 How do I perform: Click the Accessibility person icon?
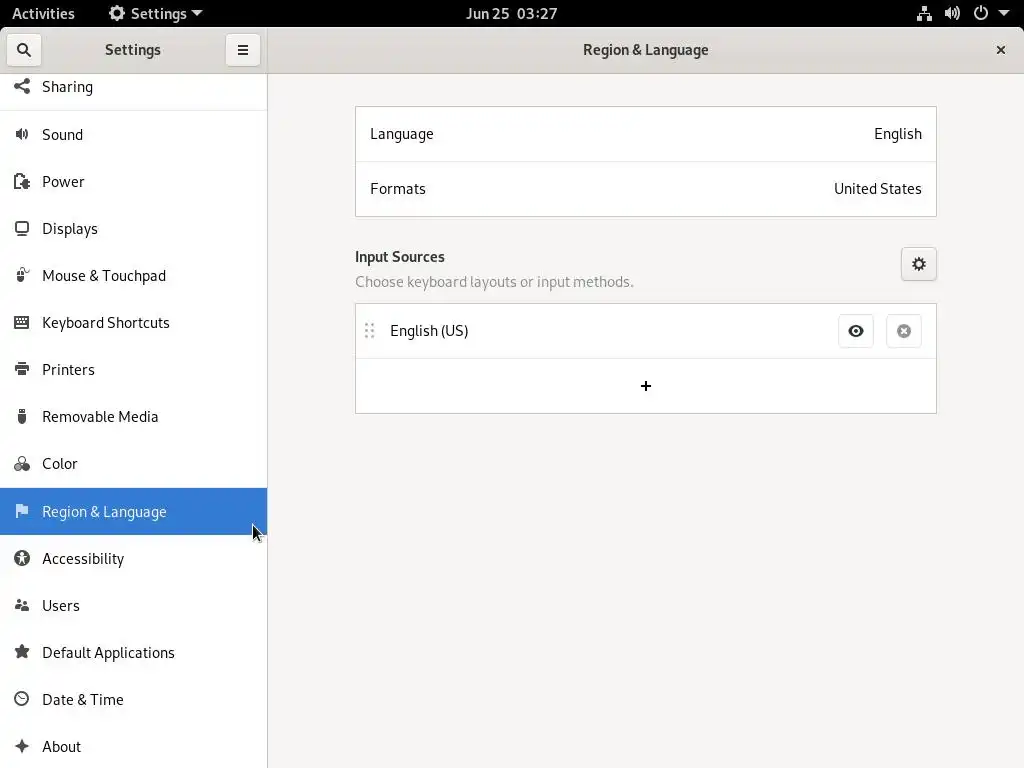coord(22,558)
